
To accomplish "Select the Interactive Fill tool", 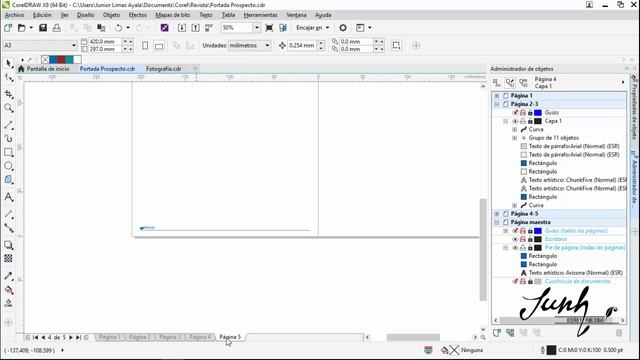I will pos(9,290).
